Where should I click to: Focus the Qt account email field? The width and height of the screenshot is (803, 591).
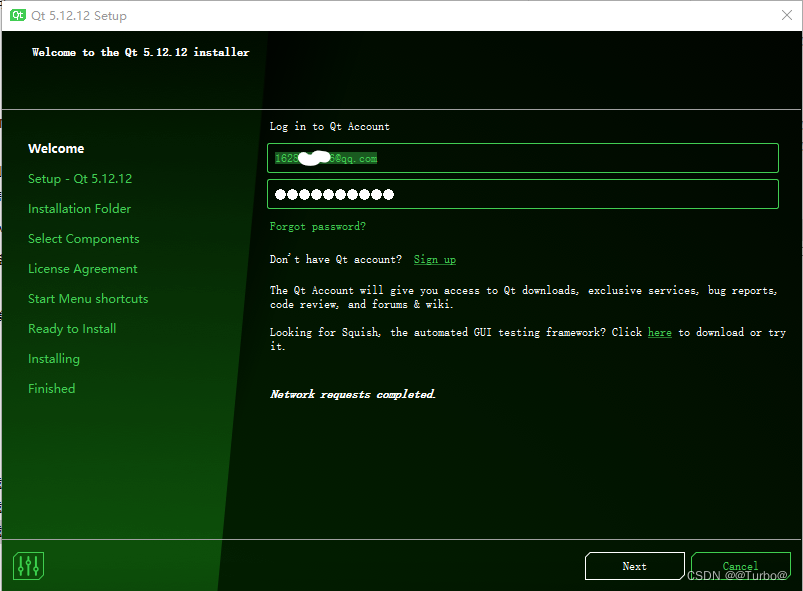(523, 158)
